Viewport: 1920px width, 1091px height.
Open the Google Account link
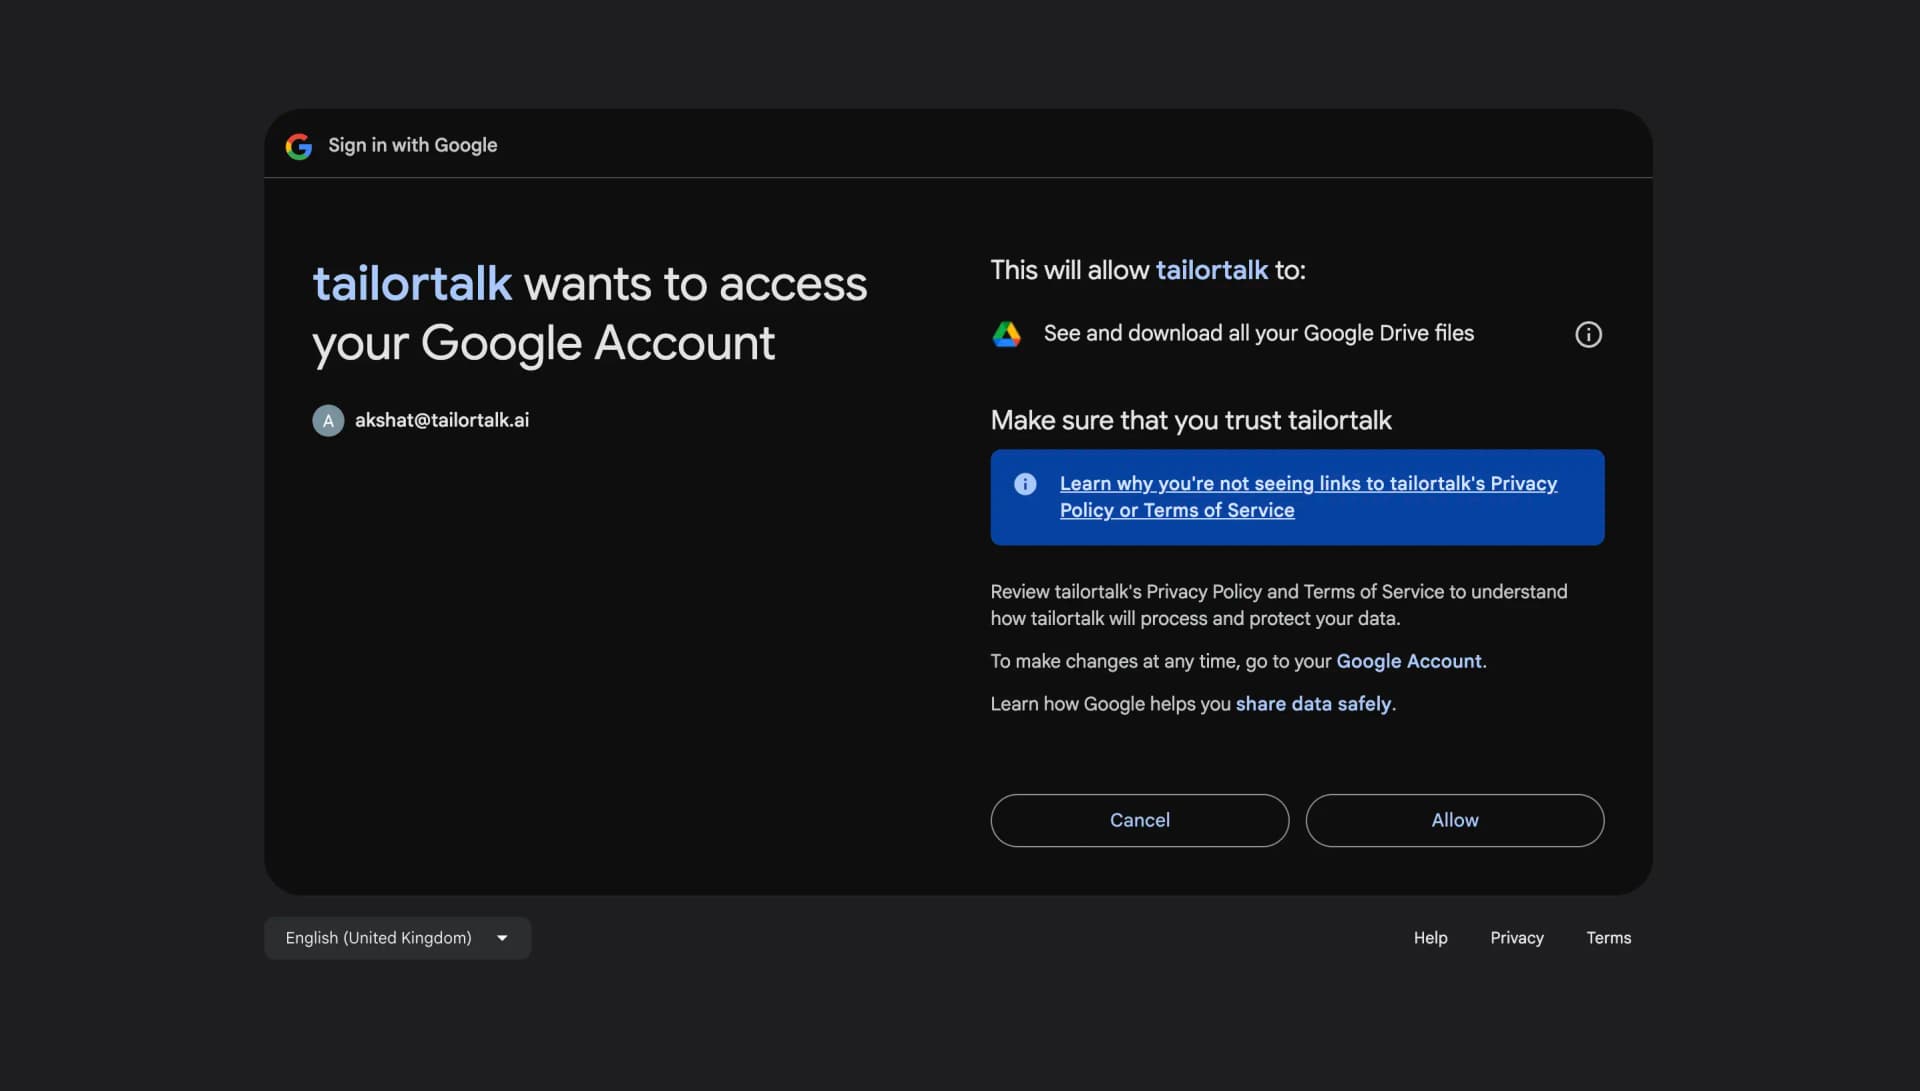click(1409, 661)
